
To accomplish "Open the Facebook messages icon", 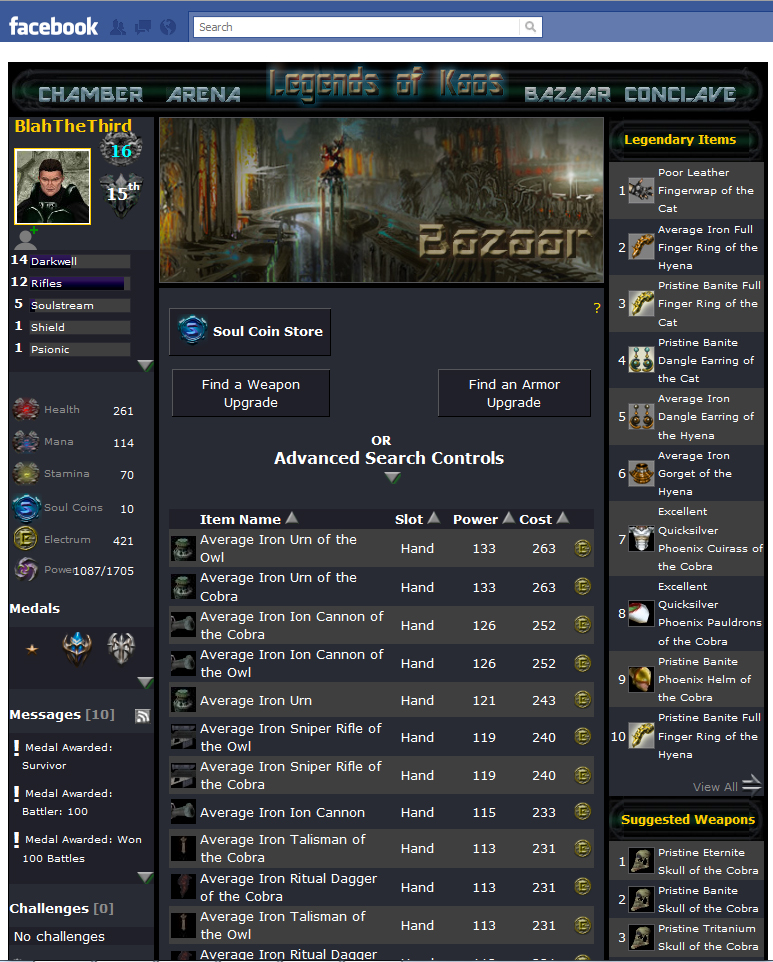I will click(142, 27).
